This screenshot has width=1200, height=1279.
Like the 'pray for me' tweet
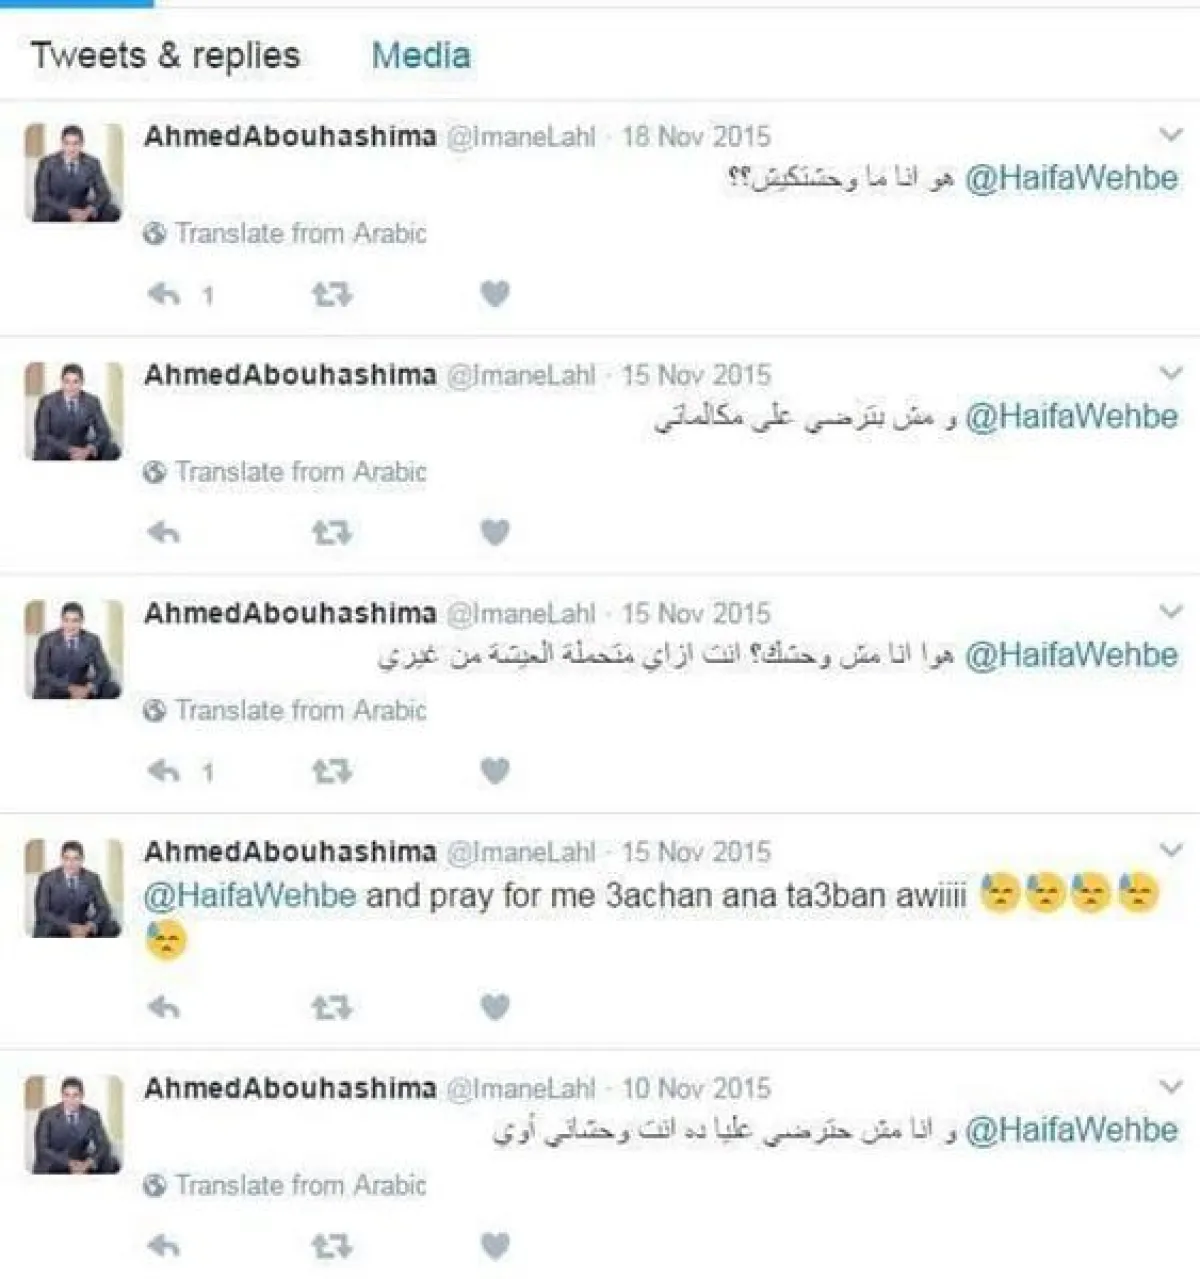pyautogui.click(x=495, y=1007)
